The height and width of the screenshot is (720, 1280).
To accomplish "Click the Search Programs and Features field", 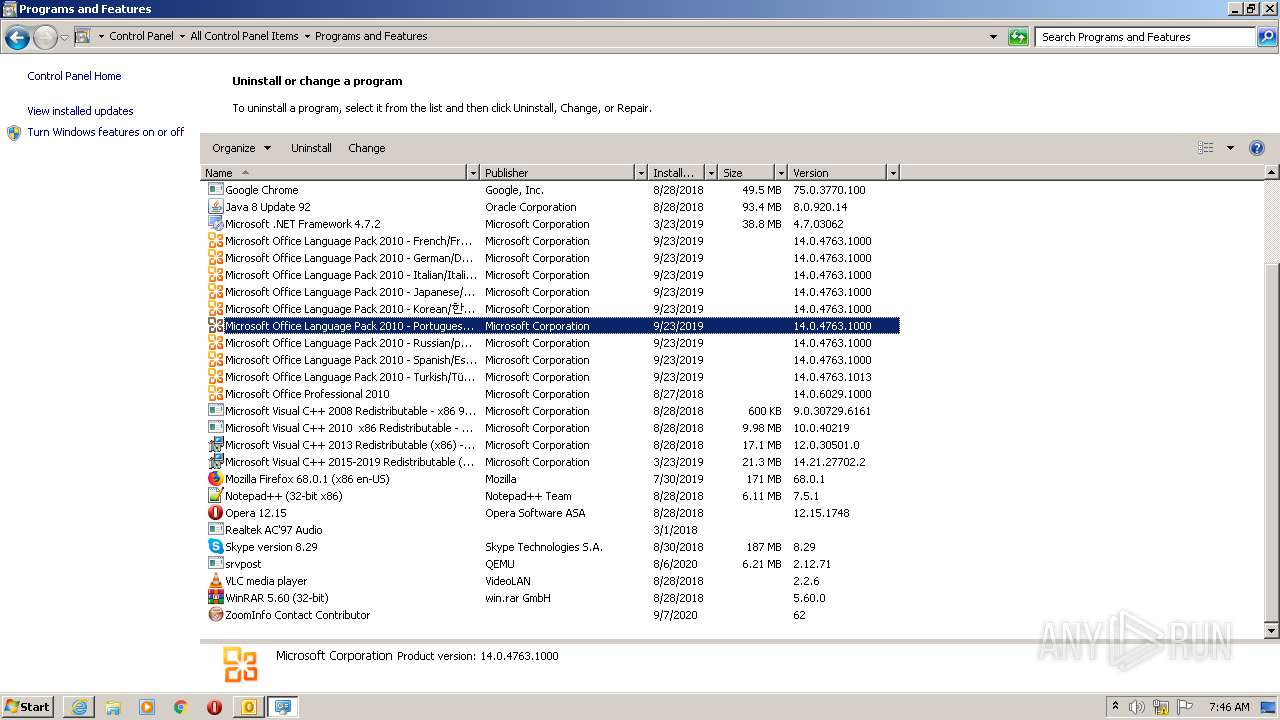I will pos(1146,37).
